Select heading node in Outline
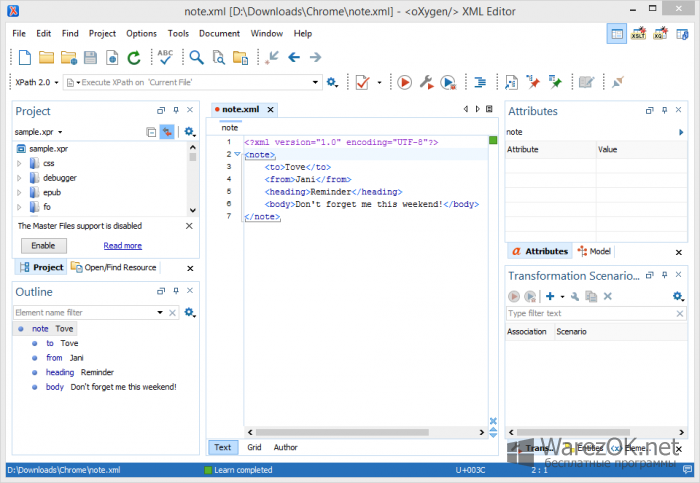This screenshot has height=483, width=700. click(79, 372)
